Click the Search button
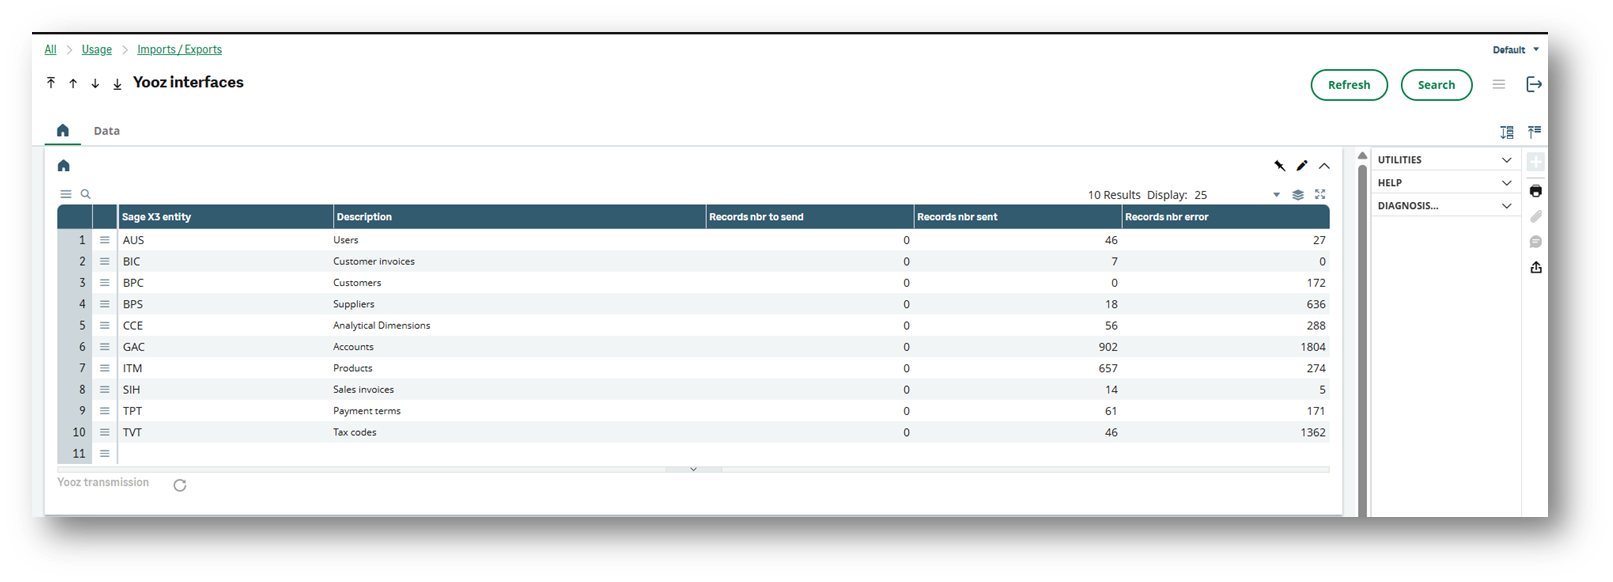The height and width of the screenshot is (582, 1613). tap(1436, 85)
